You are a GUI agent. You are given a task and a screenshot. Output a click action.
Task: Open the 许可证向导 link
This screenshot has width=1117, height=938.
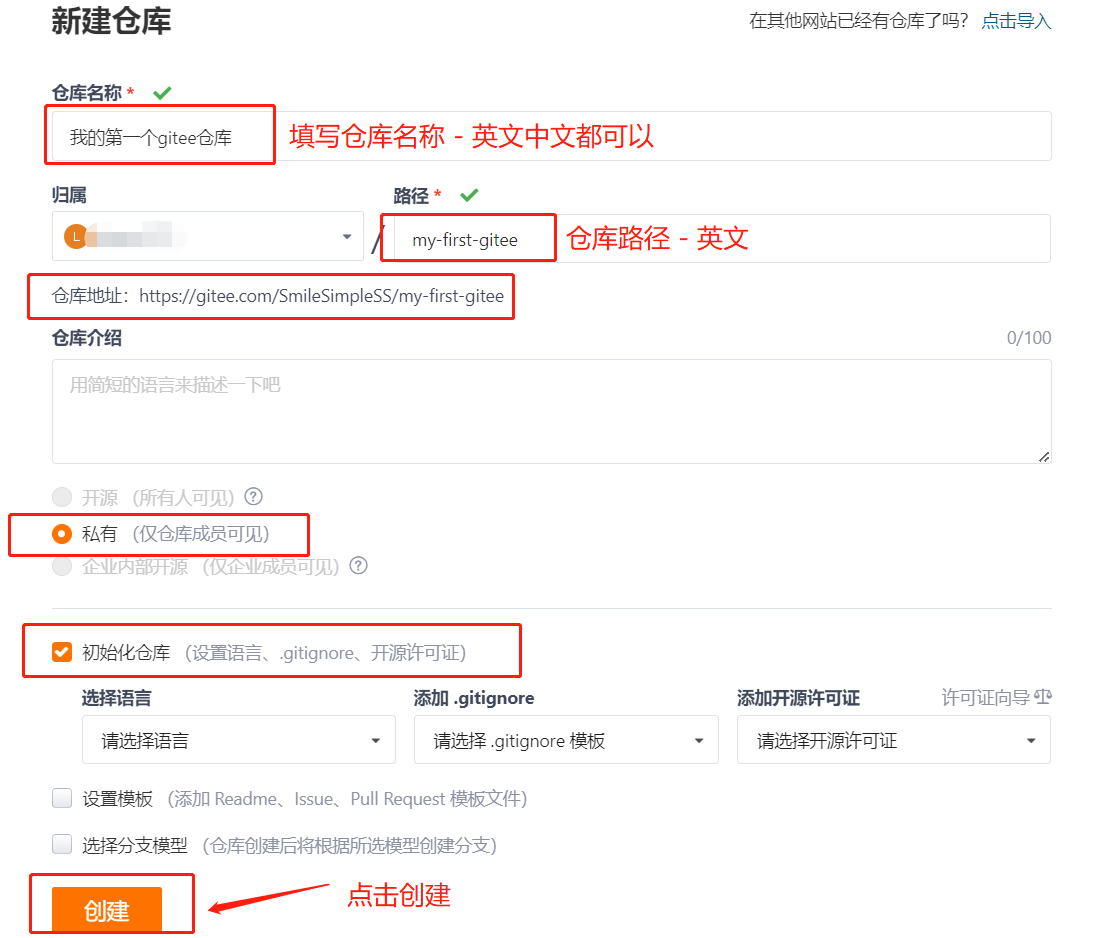point(985,697)
